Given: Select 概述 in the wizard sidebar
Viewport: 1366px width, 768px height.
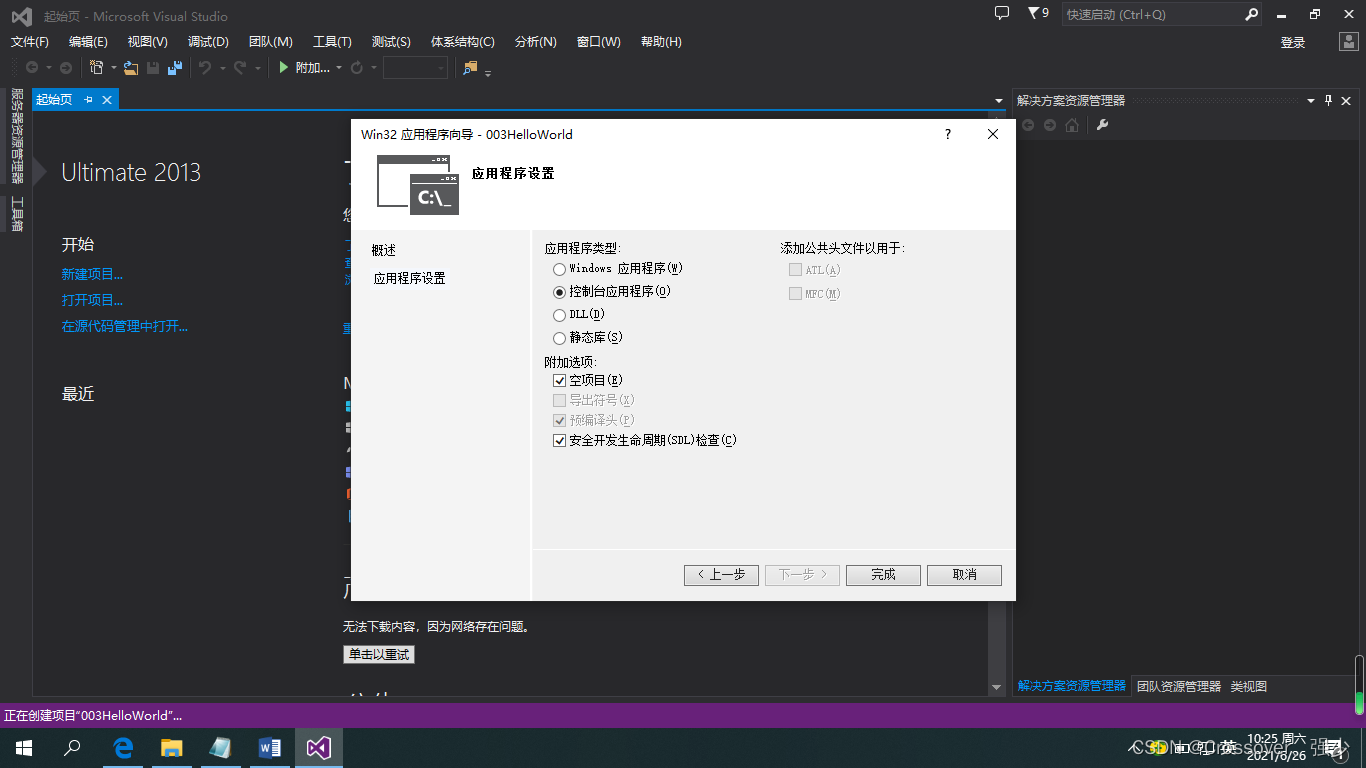Looking at the screenshot, I should tap(384, 251).
